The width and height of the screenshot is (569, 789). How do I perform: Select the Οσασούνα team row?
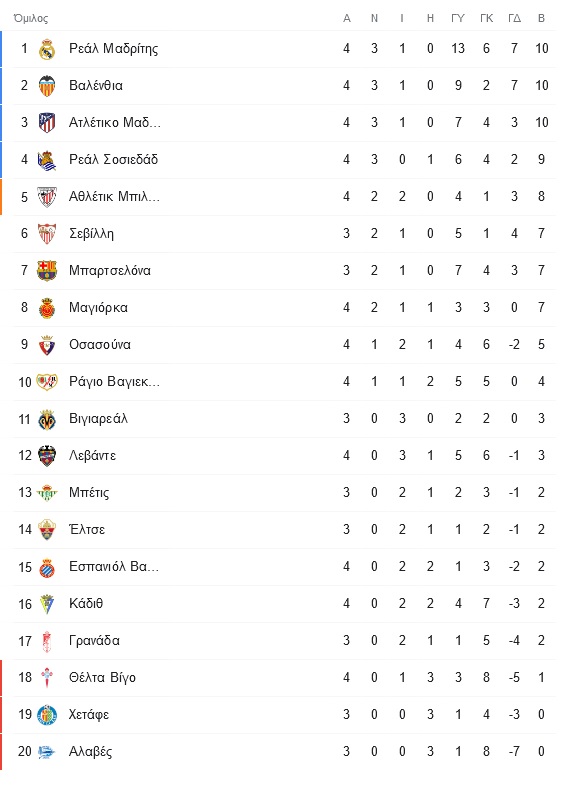(284, 345)
